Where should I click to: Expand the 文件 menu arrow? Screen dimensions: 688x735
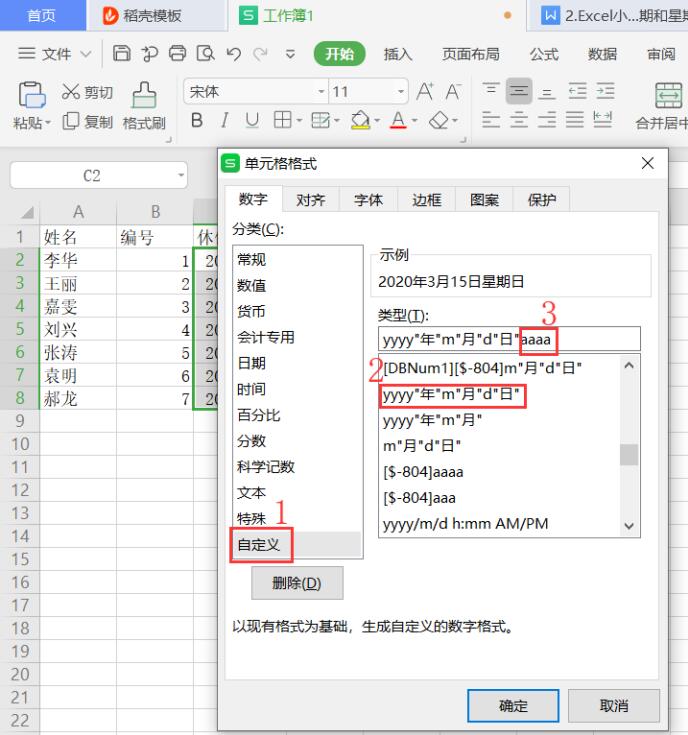tap(85, 54)
